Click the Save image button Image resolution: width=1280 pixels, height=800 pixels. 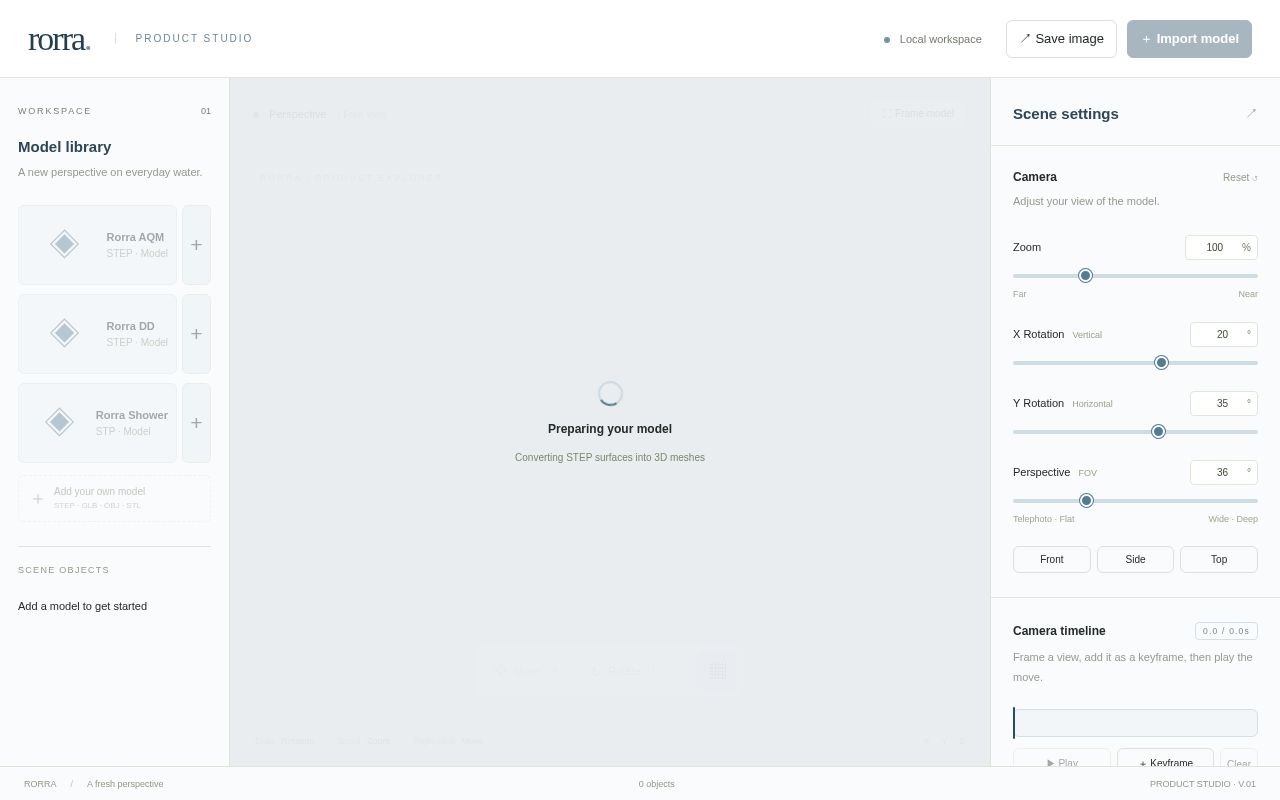(x=1061, y=39)
